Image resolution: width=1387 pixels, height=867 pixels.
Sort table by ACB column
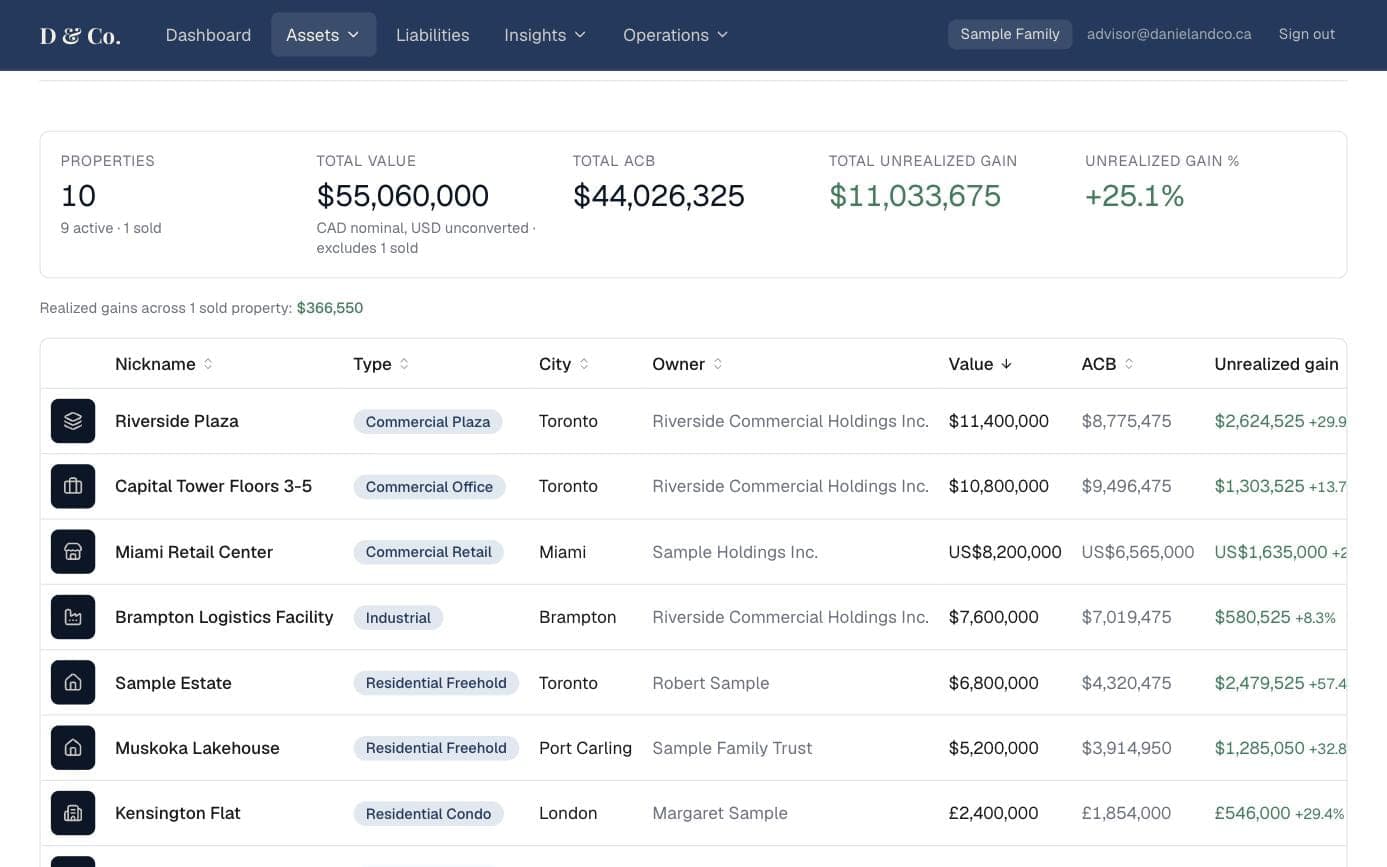tap(1108, 364)
